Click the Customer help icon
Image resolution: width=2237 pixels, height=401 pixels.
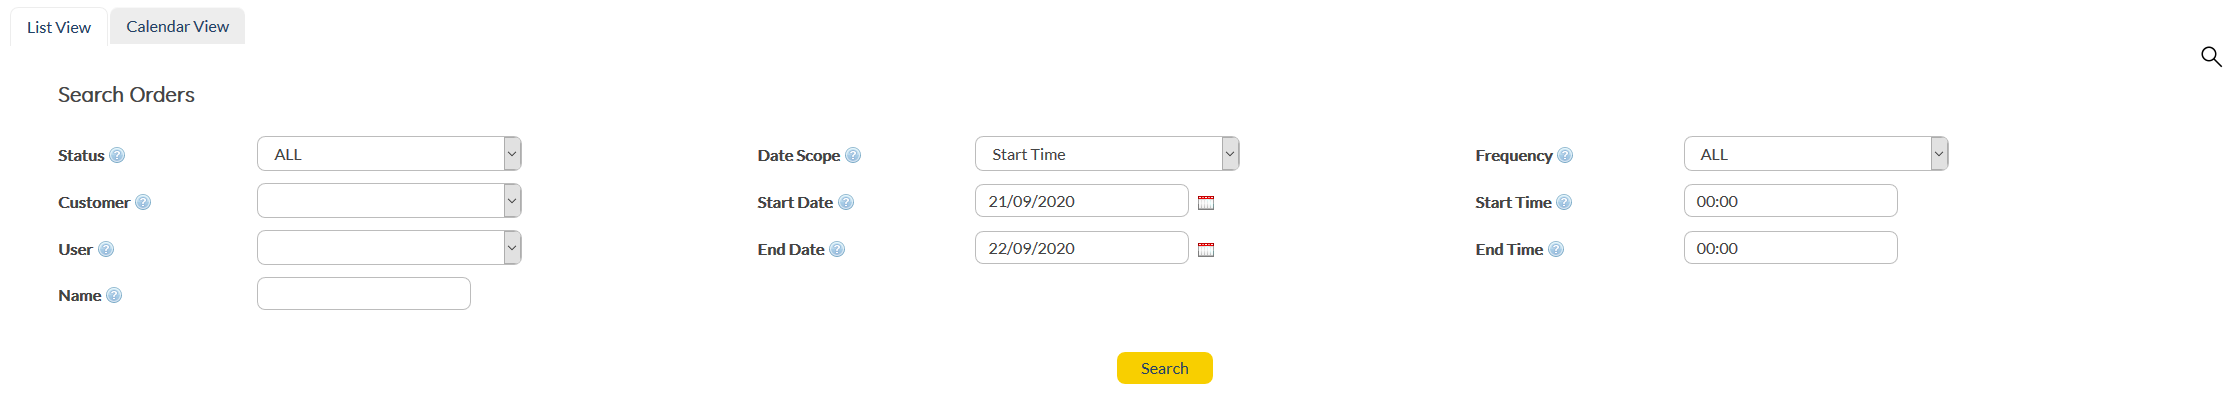pyautogui.click(x=143, y=202)
